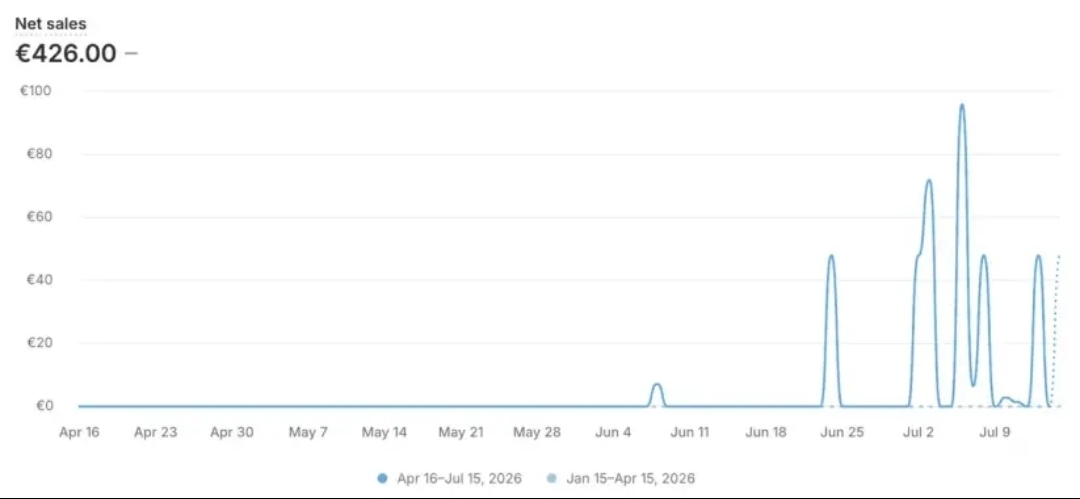Click the €426.00 total value
1080x499 pixels.
[66, 53]
